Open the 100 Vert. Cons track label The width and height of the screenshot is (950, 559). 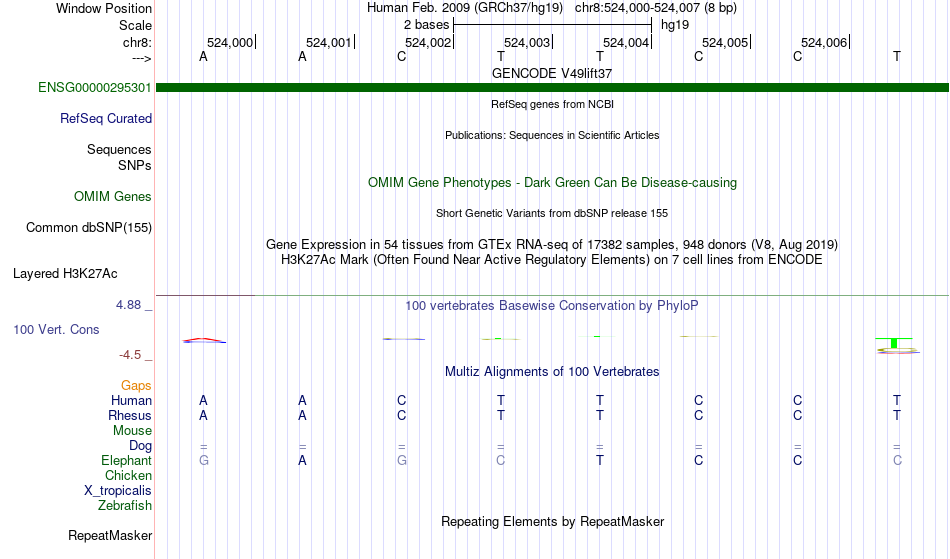[56, 330]
